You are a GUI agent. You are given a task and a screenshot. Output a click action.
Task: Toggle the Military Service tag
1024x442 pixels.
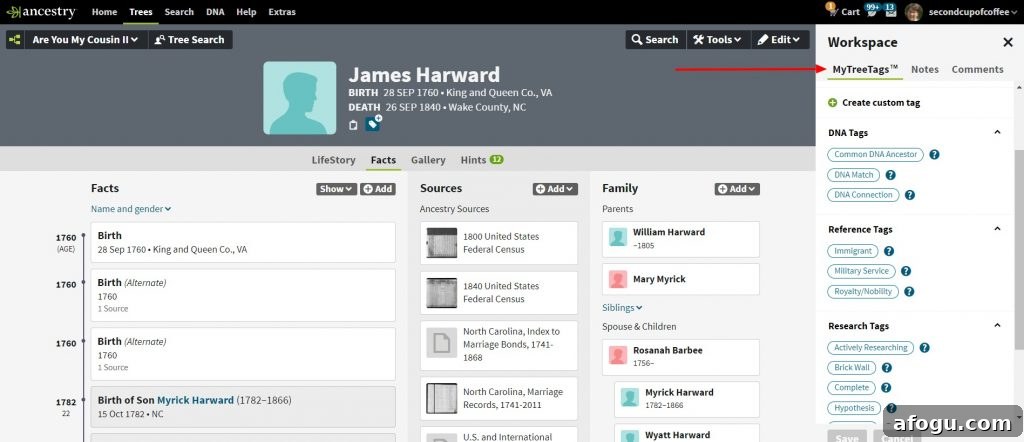(861, 271)
